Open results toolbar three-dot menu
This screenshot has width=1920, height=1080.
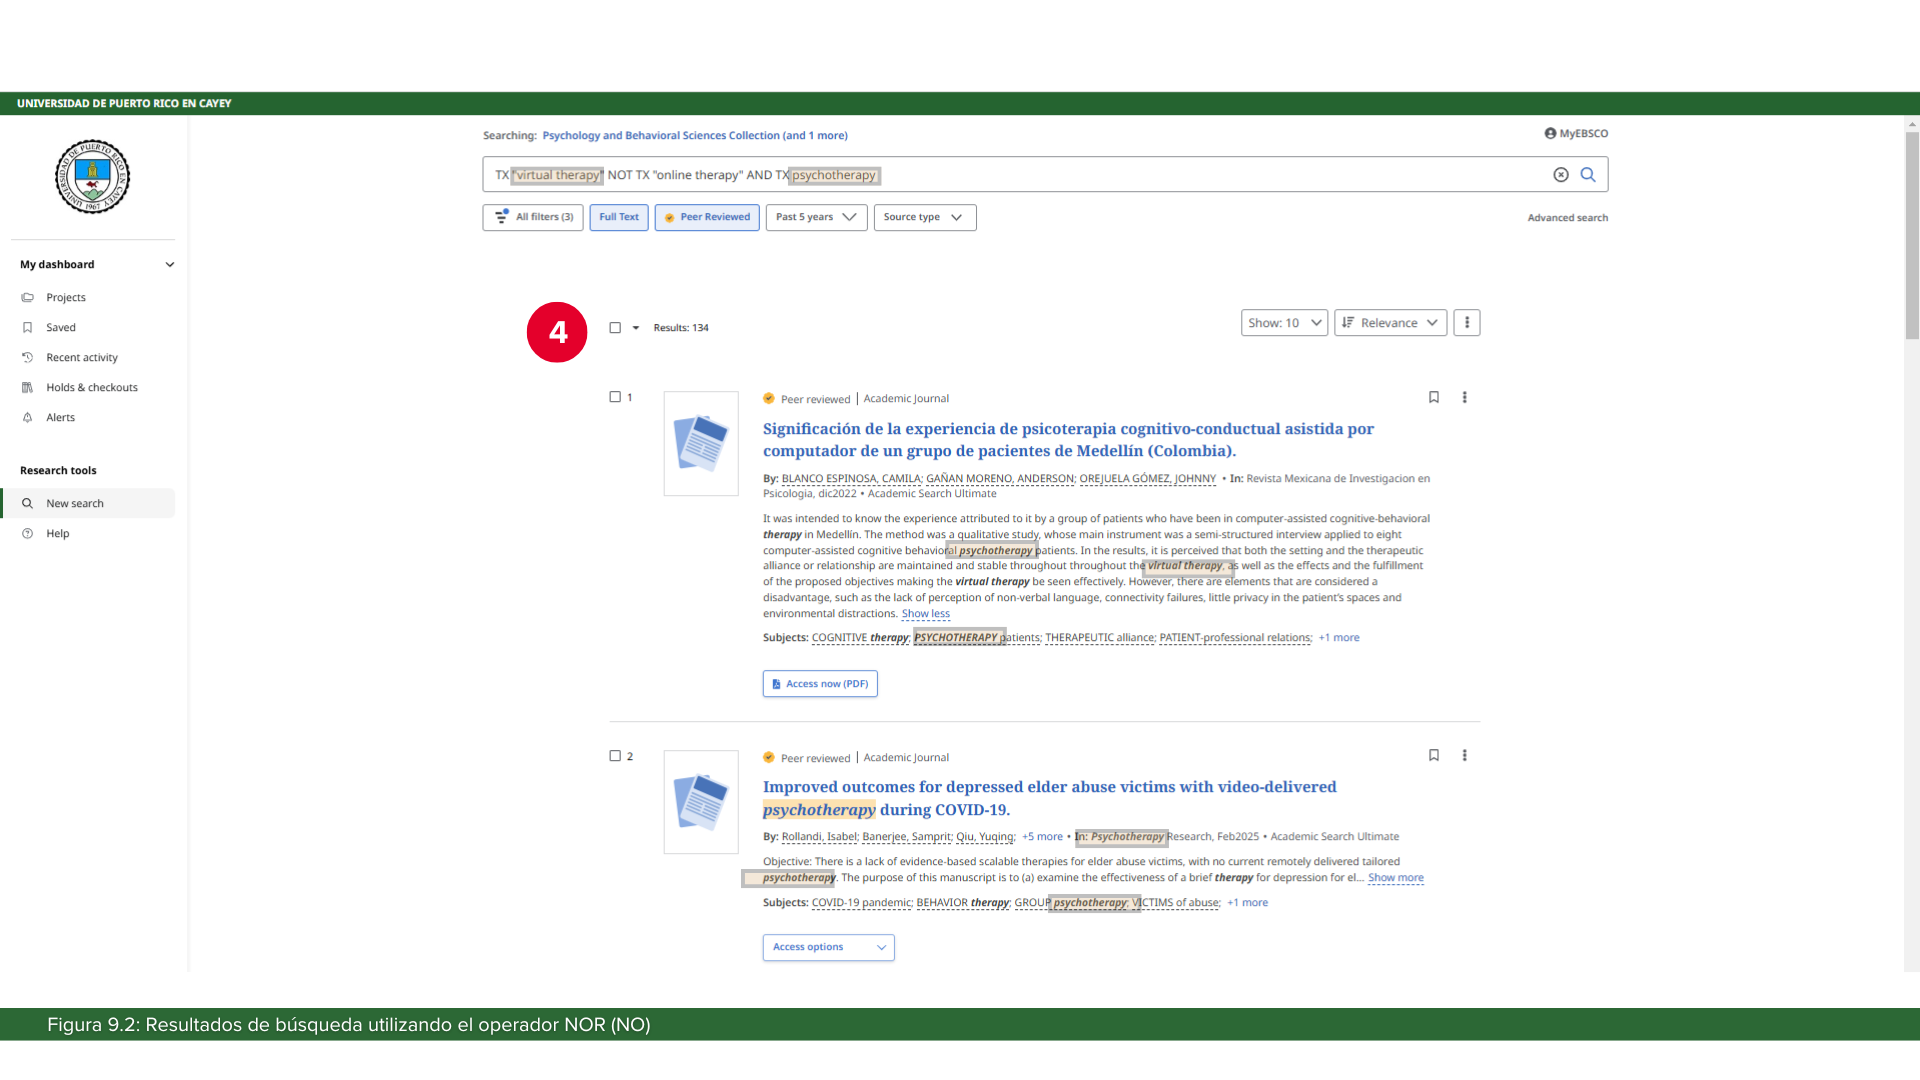click(1467, 322)
